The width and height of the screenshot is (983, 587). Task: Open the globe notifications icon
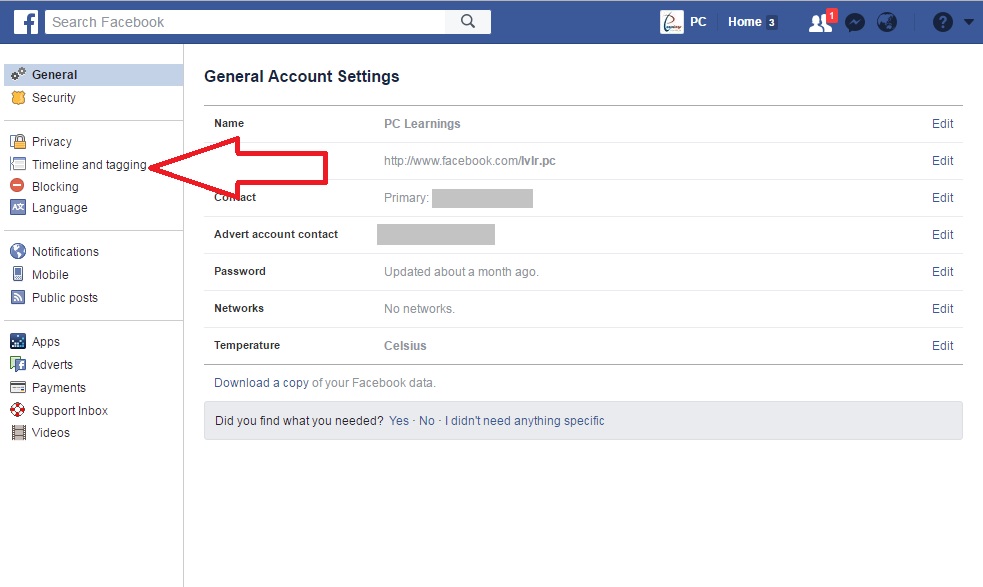886,23
